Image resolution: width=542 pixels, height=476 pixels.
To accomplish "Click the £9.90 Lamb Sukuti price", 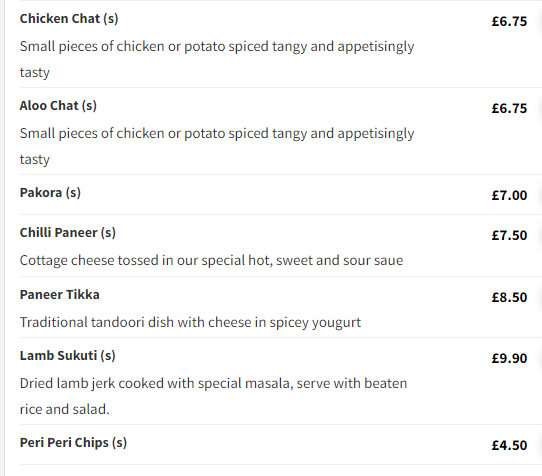I will [509, 358].
